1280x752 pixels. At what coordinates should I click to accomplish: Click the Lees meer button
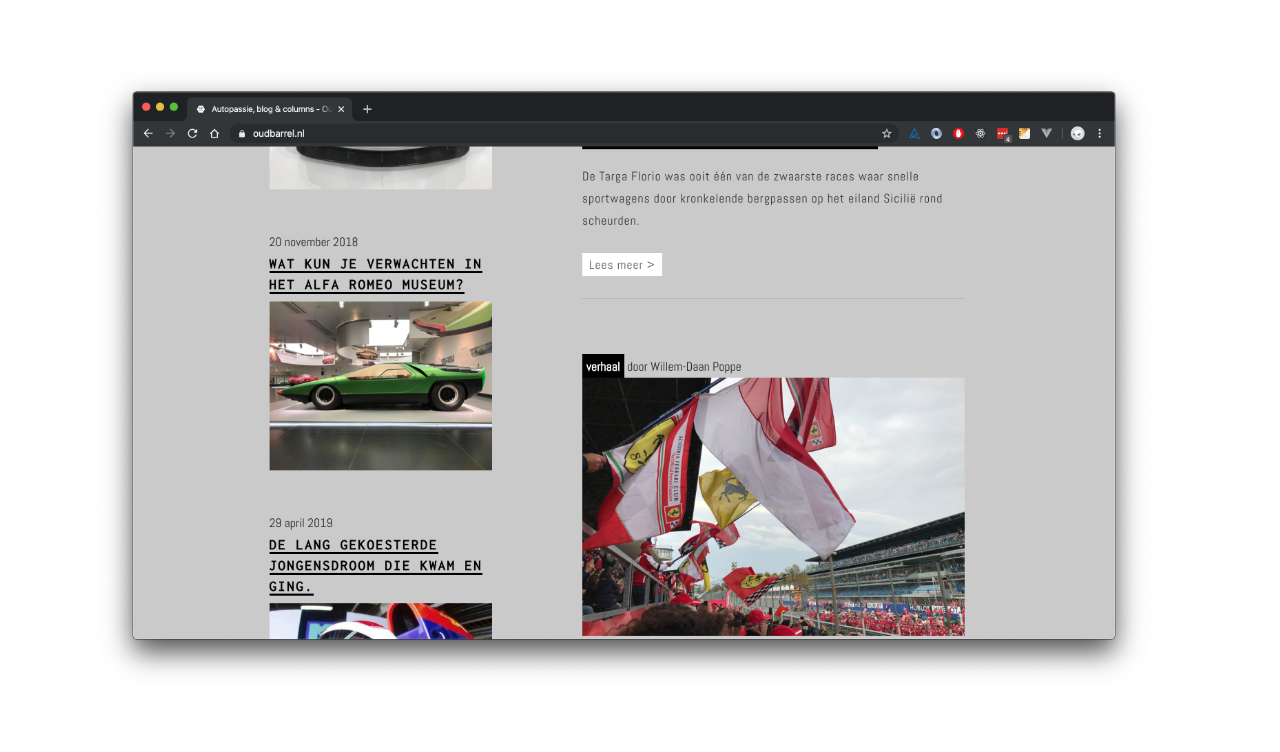pyautogui.click(x=622, y=265)
